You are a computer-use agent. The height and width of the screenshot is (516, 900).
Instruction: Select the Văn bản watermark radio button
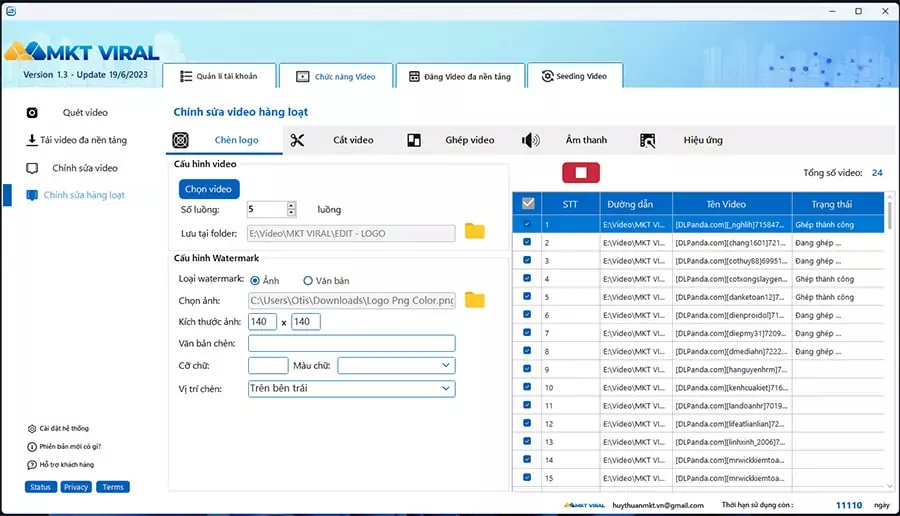[x=308, y=281]
